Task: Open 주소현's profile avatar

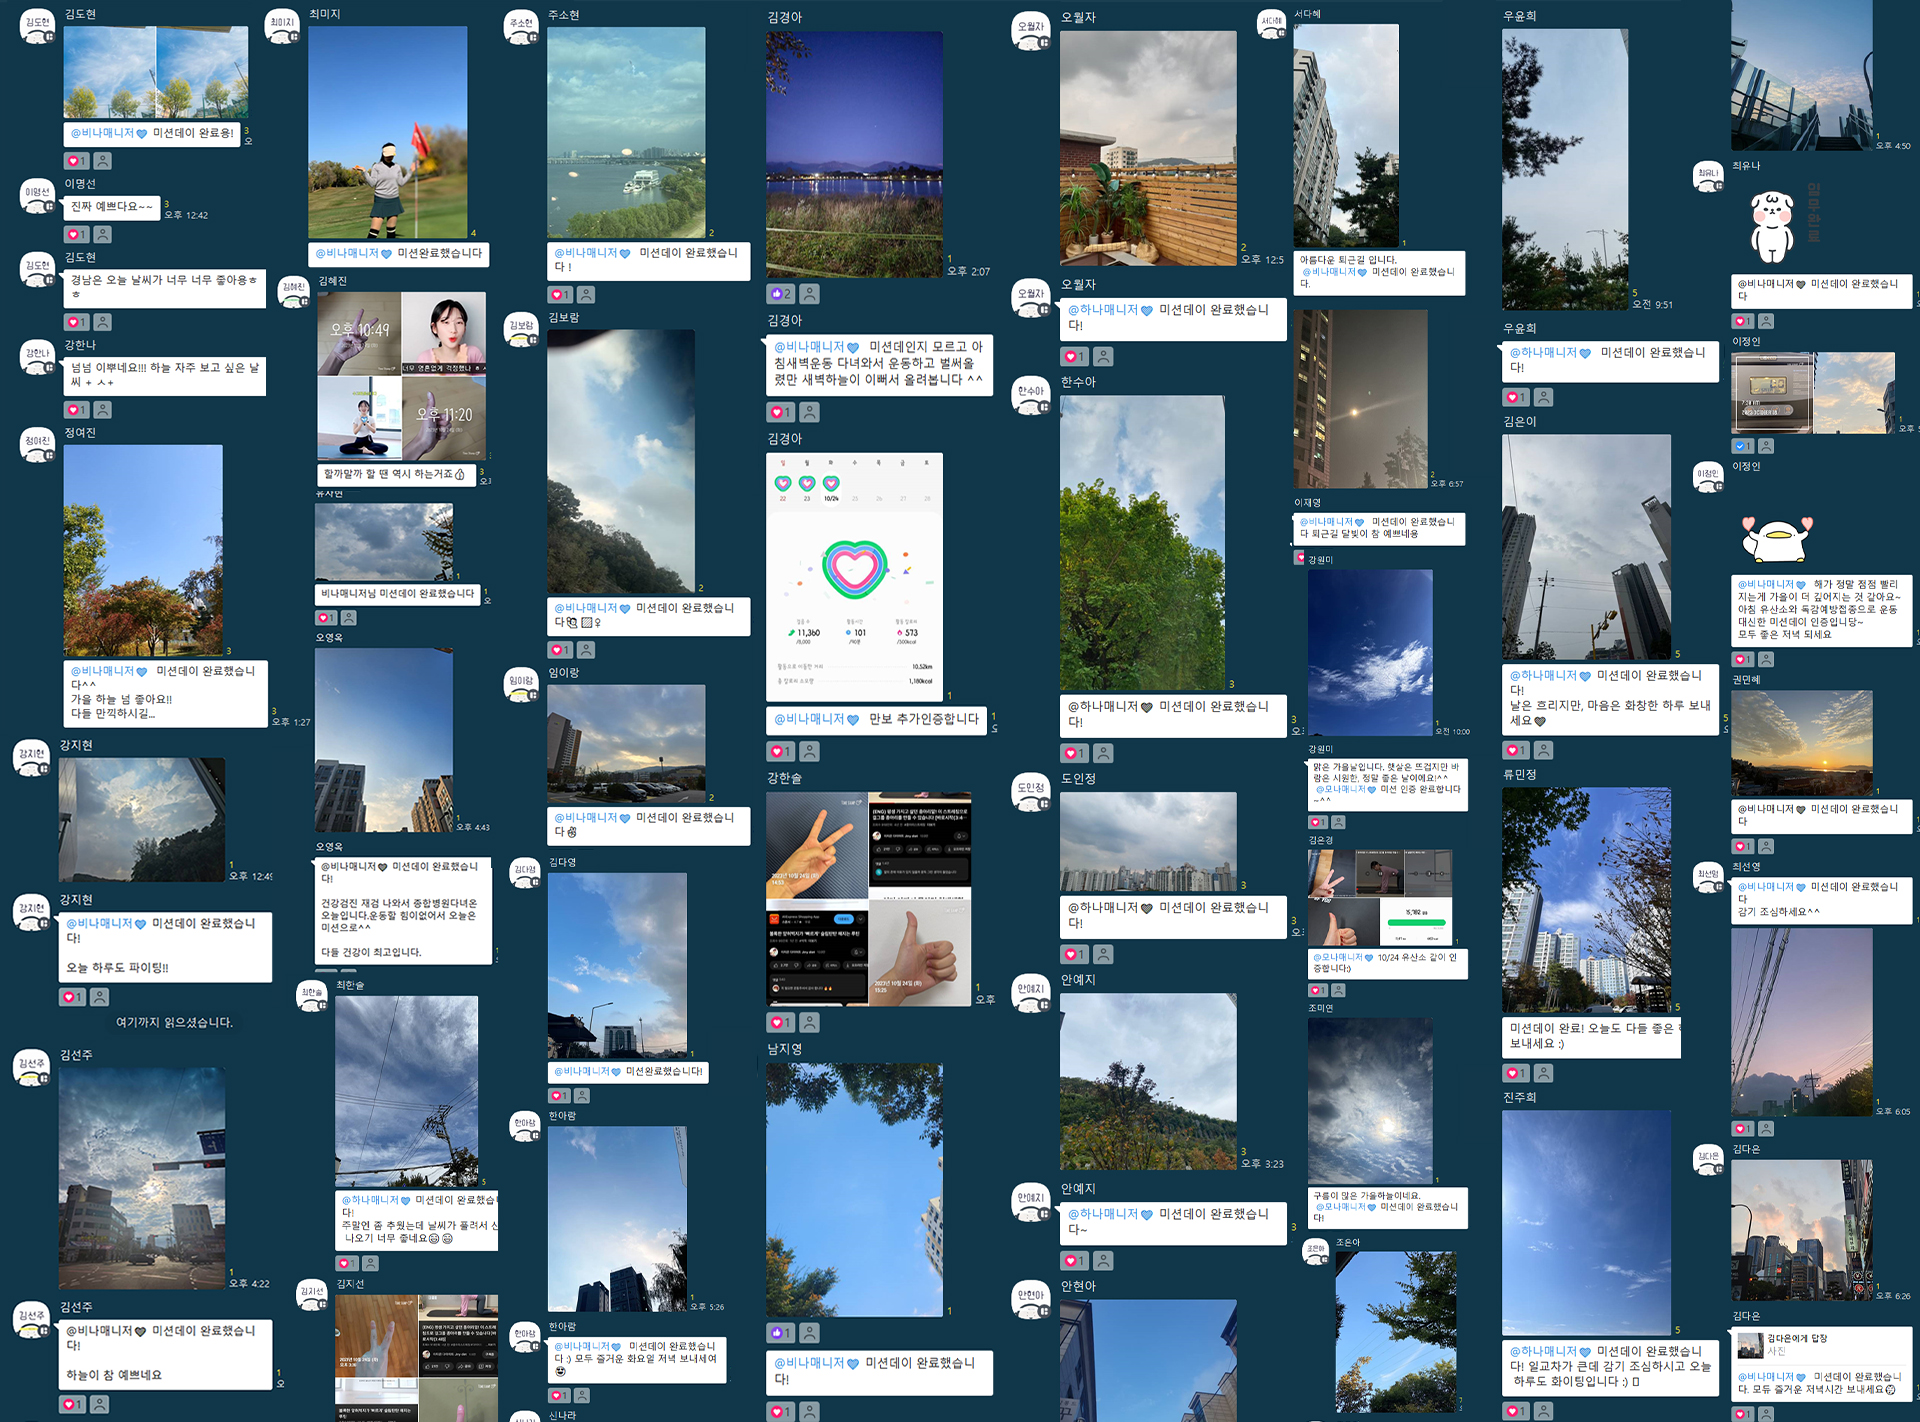Action: 521,27
